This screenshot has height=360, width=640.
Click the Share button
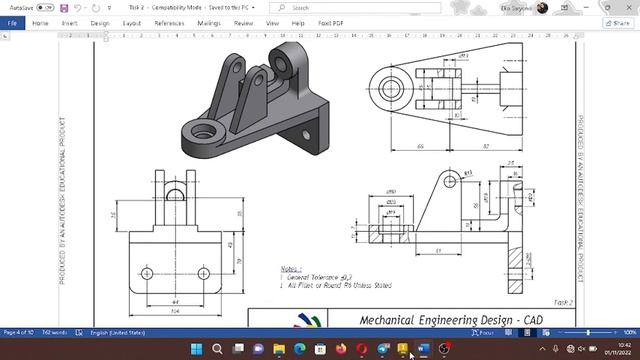pyautogui.click(x=618, y=23)
